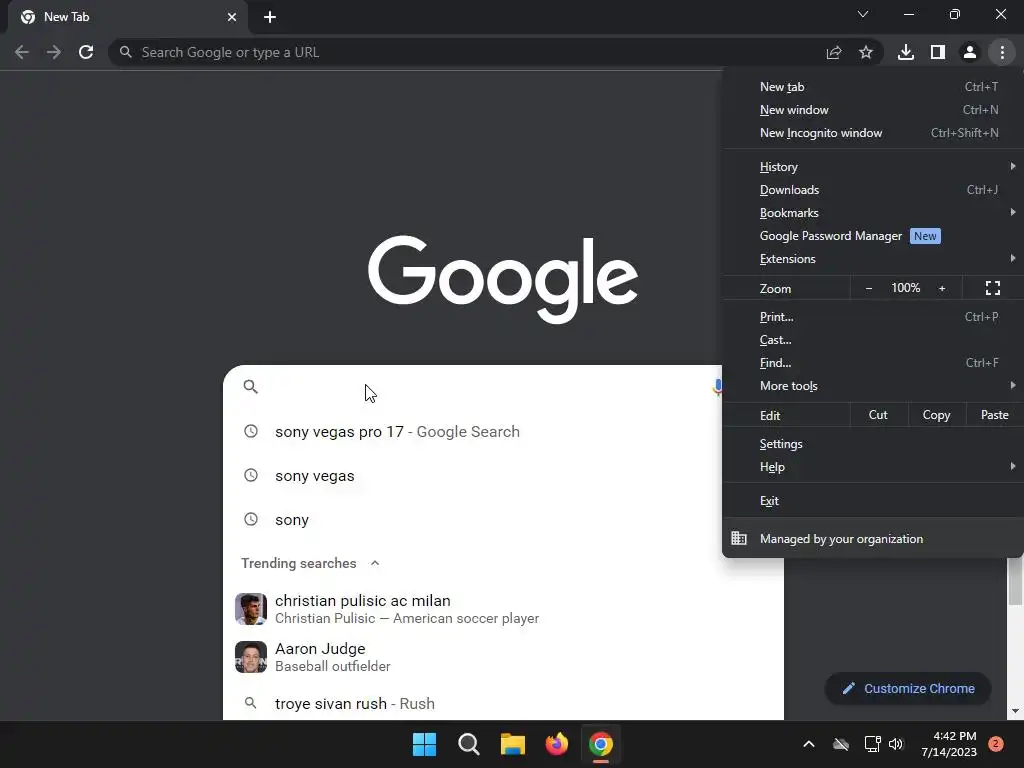
Task: Click the Cut button in Edit row
Action: [x=878, y=415]
